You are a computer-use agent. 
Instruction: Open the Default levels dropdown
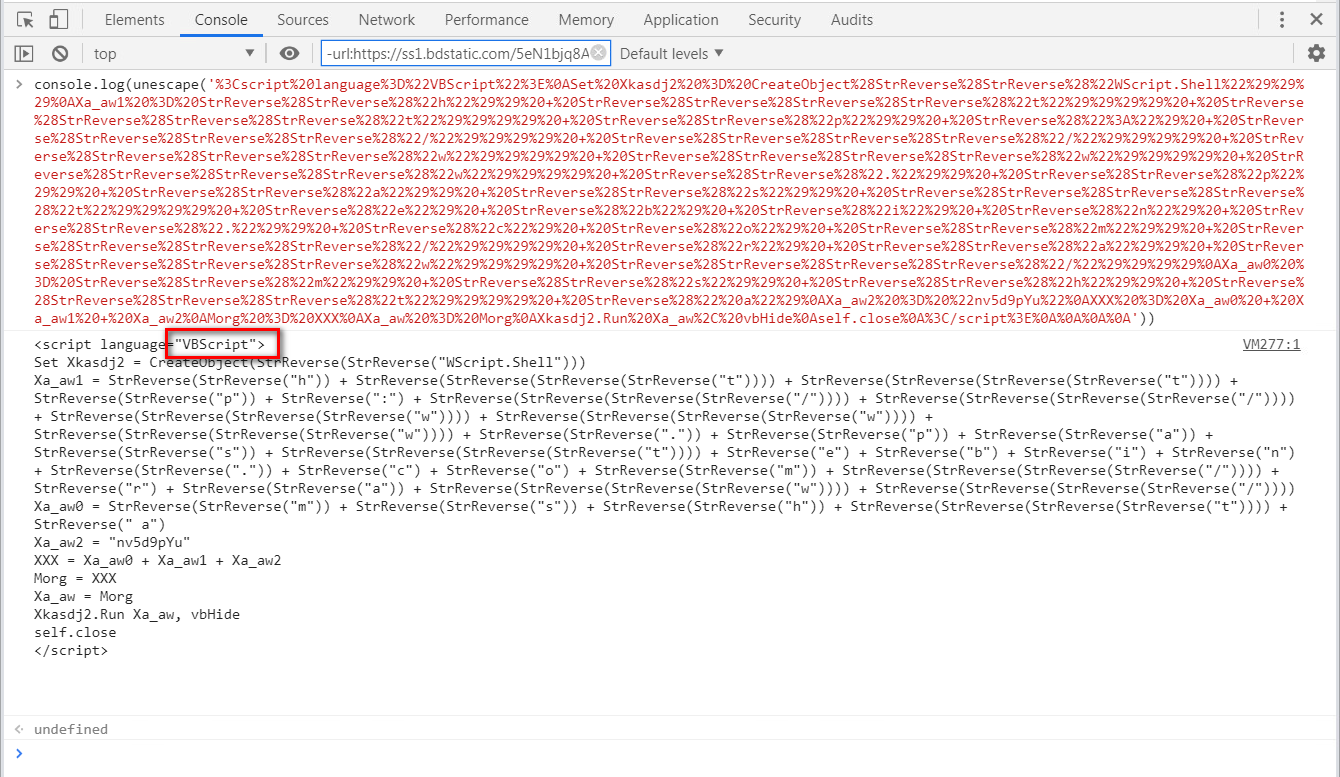671,54
